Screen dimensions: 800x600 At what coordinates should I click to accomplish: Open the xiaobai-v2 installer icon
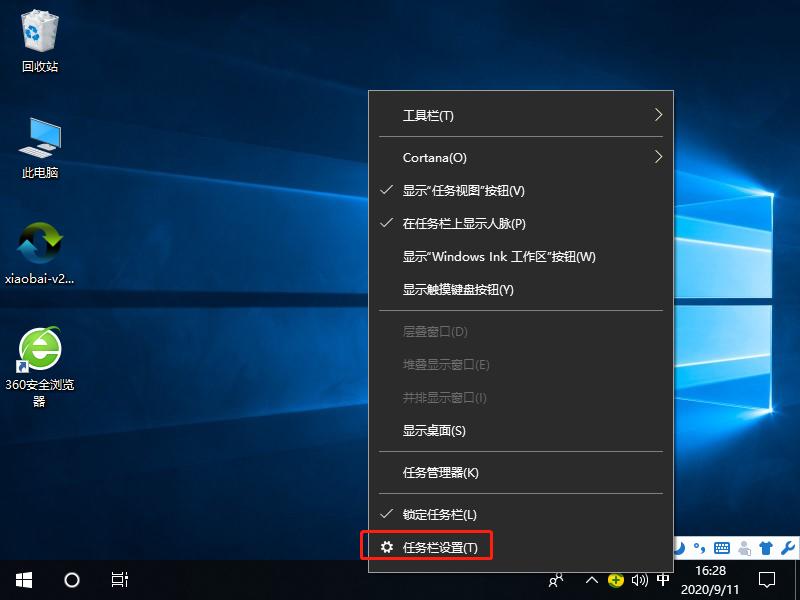click(40, 252)
